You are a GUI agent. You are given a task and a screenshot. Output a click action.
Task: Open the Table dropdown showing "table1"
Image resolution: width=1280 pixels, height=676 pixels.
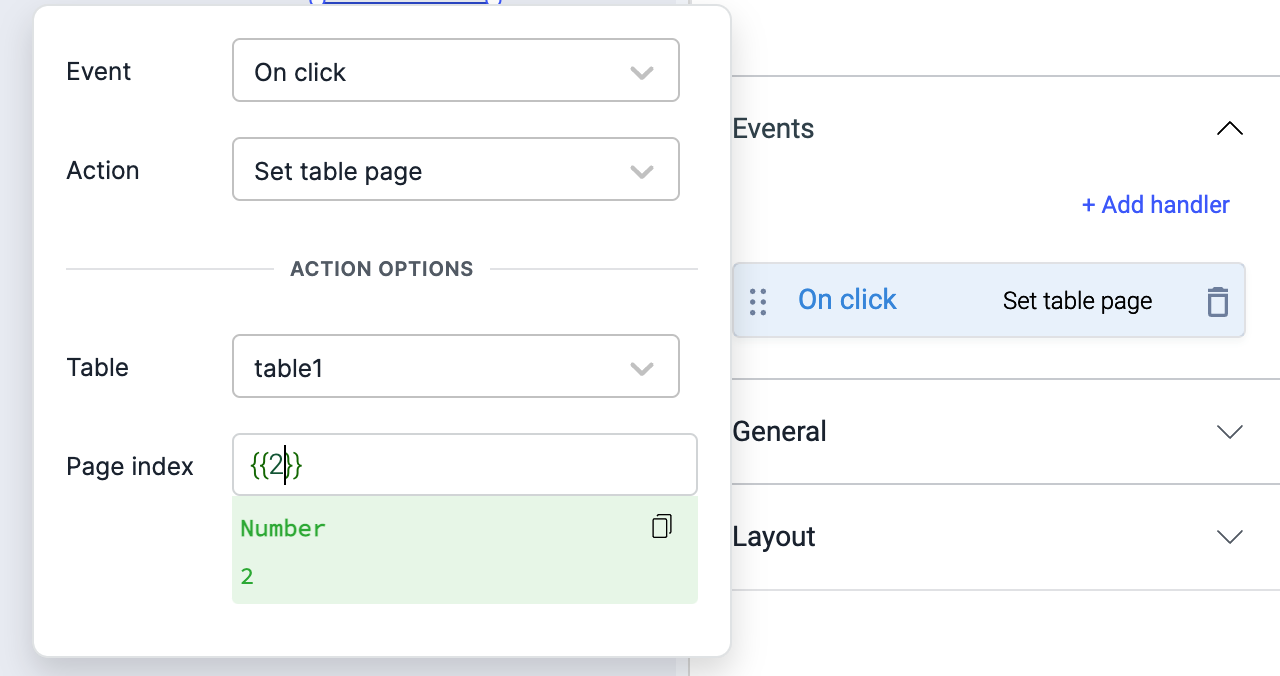[x=440, y=367]
